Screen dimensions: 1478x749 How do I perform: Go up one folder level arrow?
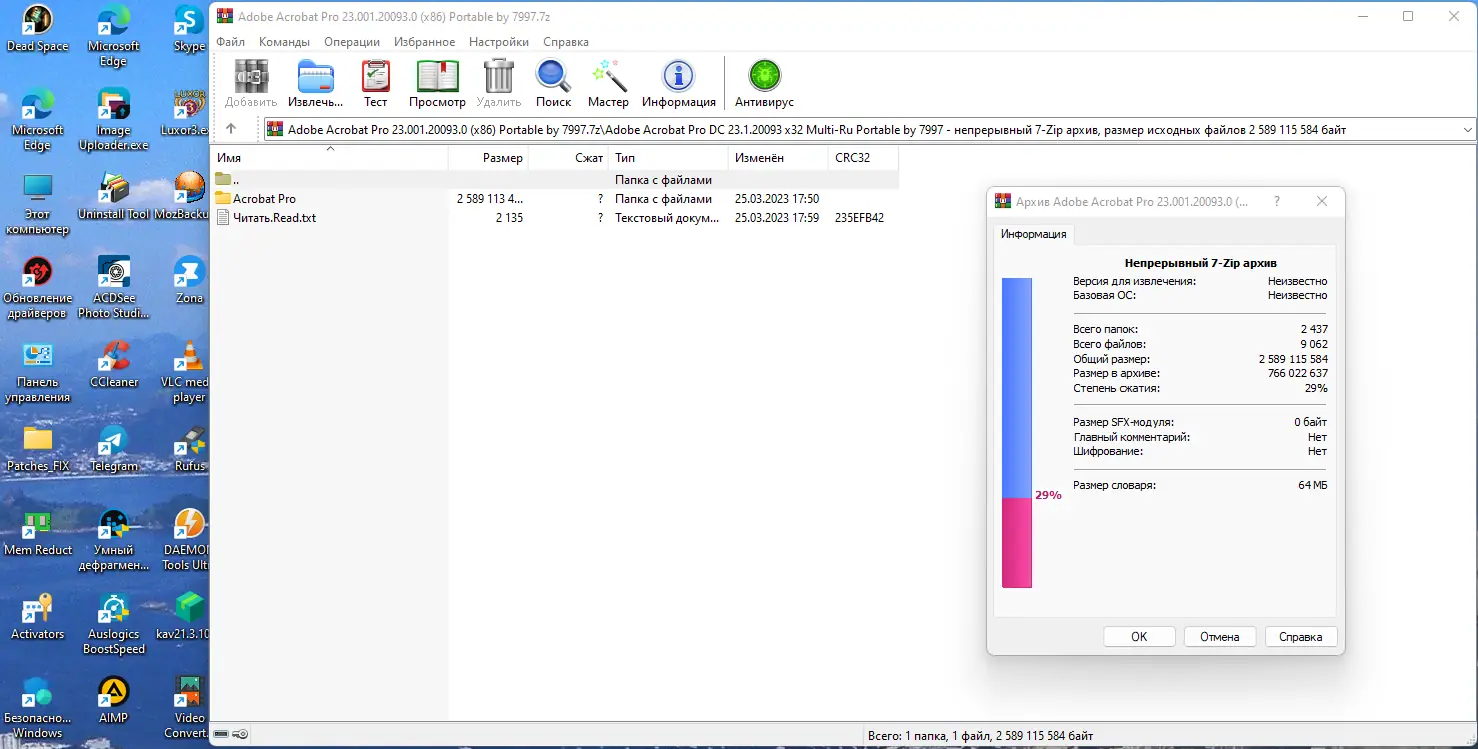point(231,129)
